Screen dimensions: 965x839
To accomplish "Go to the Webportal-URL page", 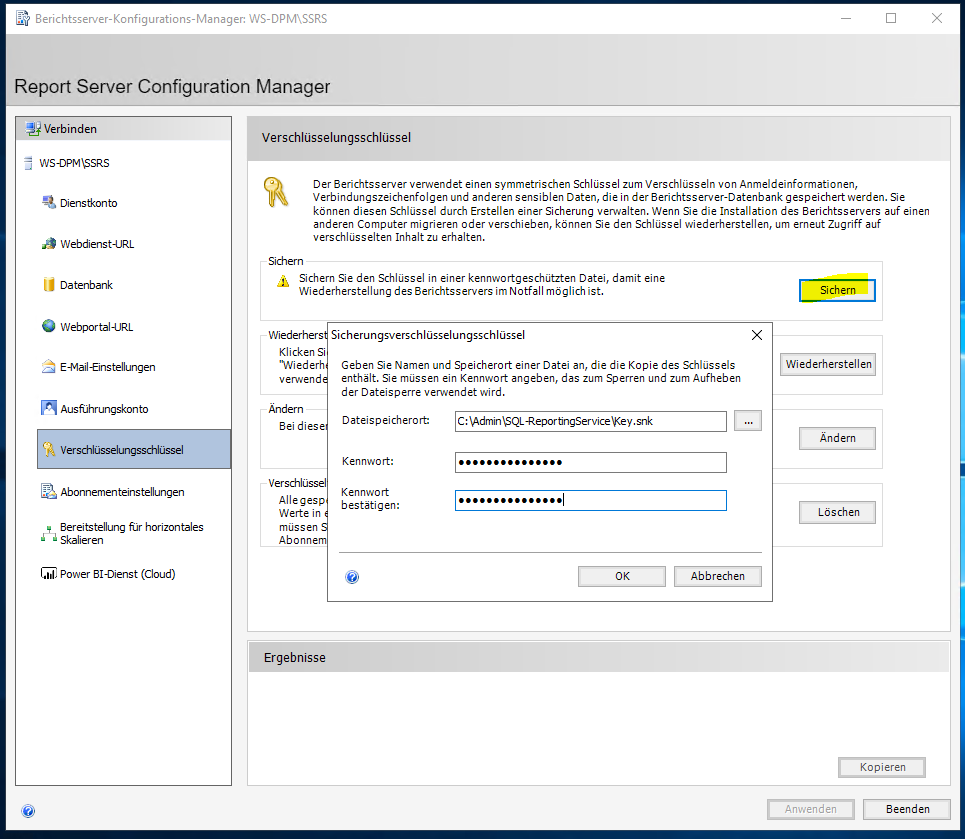I will coord(97,326).
